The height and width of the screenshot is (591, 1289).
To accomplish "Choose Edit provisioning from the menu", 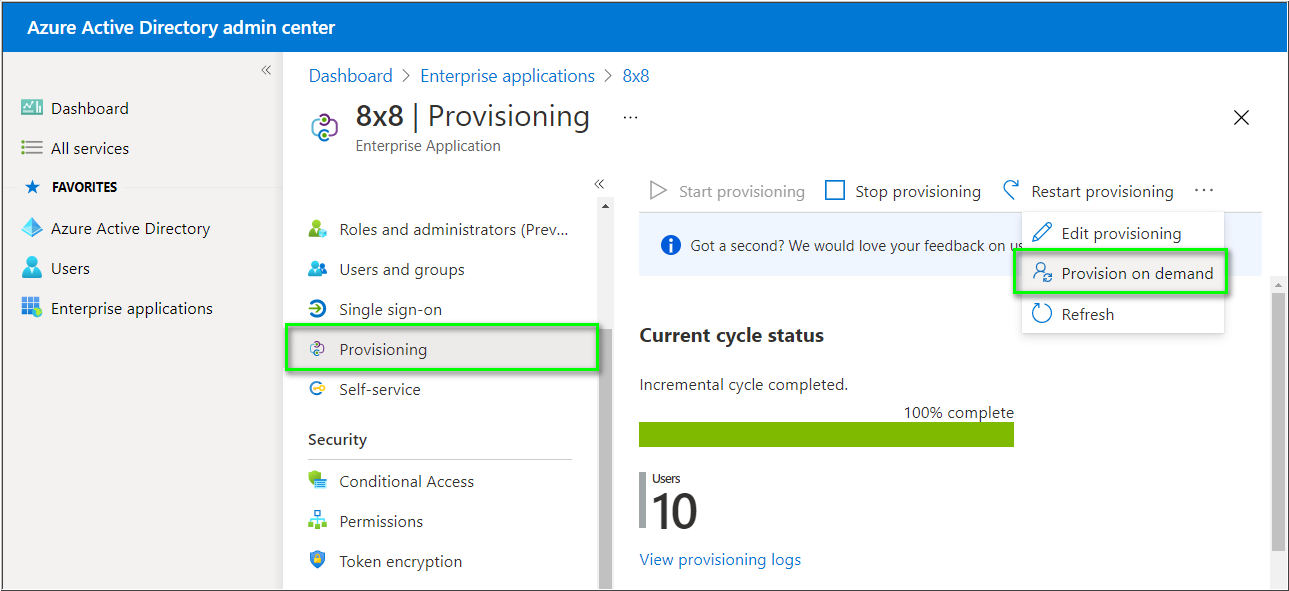I will click(x=1120, y=233).
